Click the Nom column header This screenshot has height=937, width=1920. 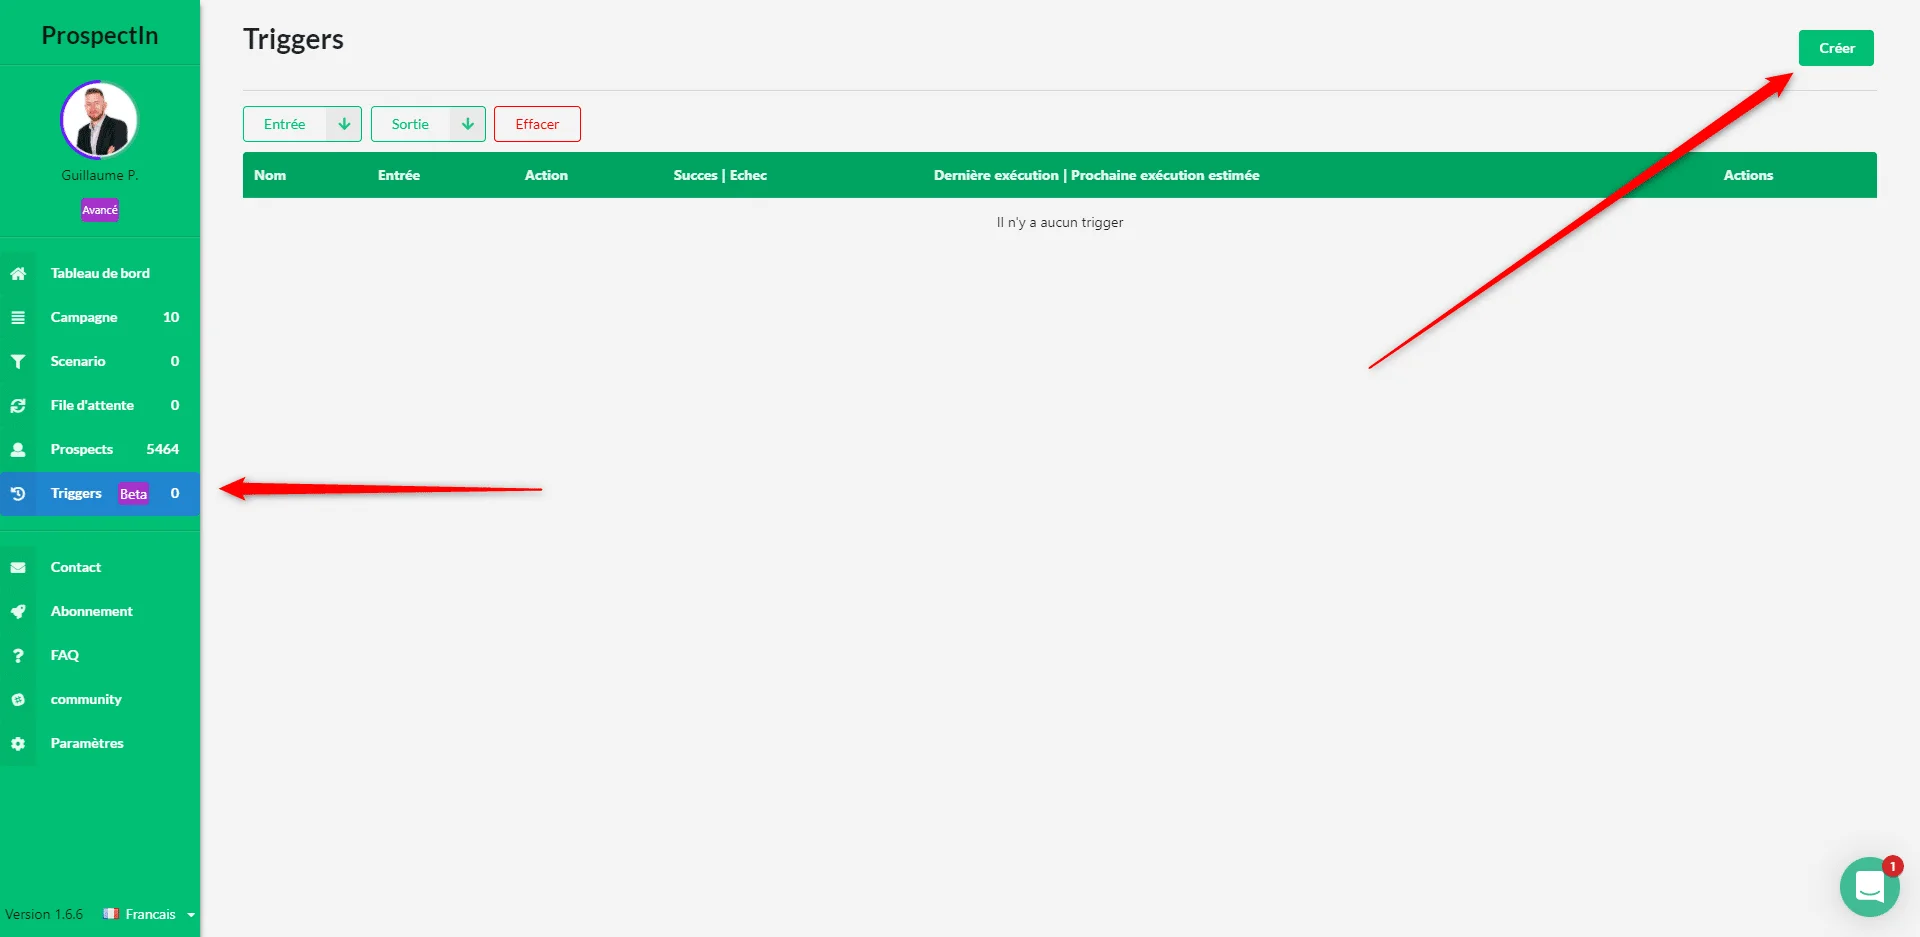[270, 175]
